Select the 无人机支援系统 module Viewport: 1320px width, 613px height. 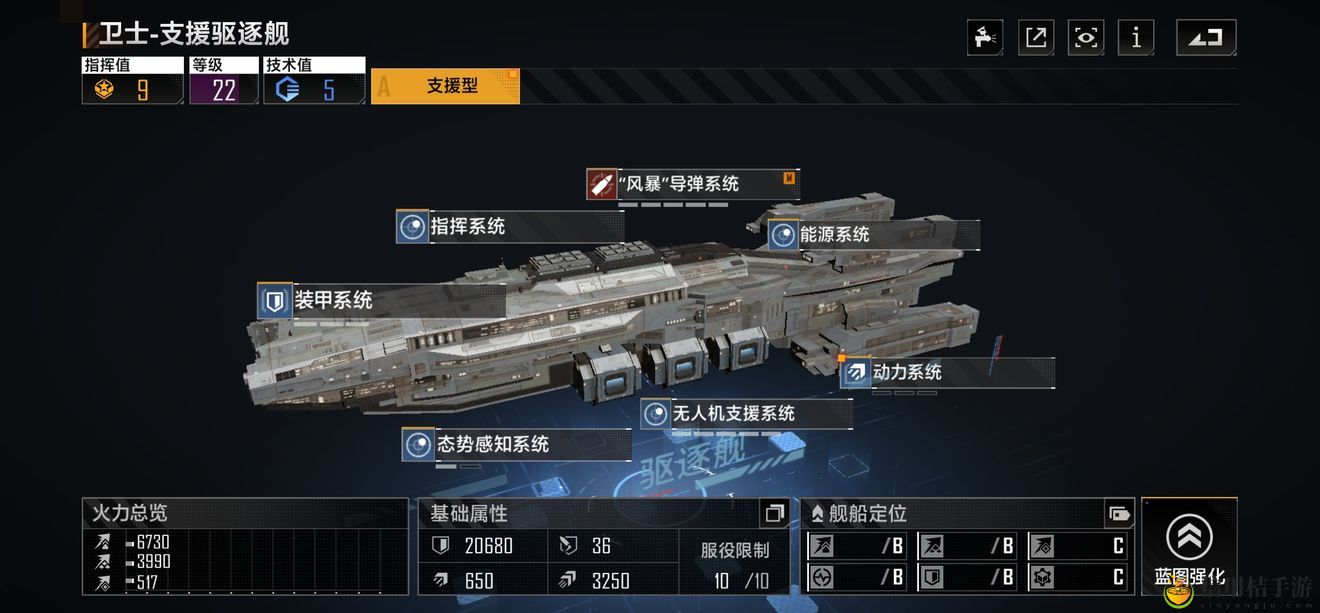[746, 413]
